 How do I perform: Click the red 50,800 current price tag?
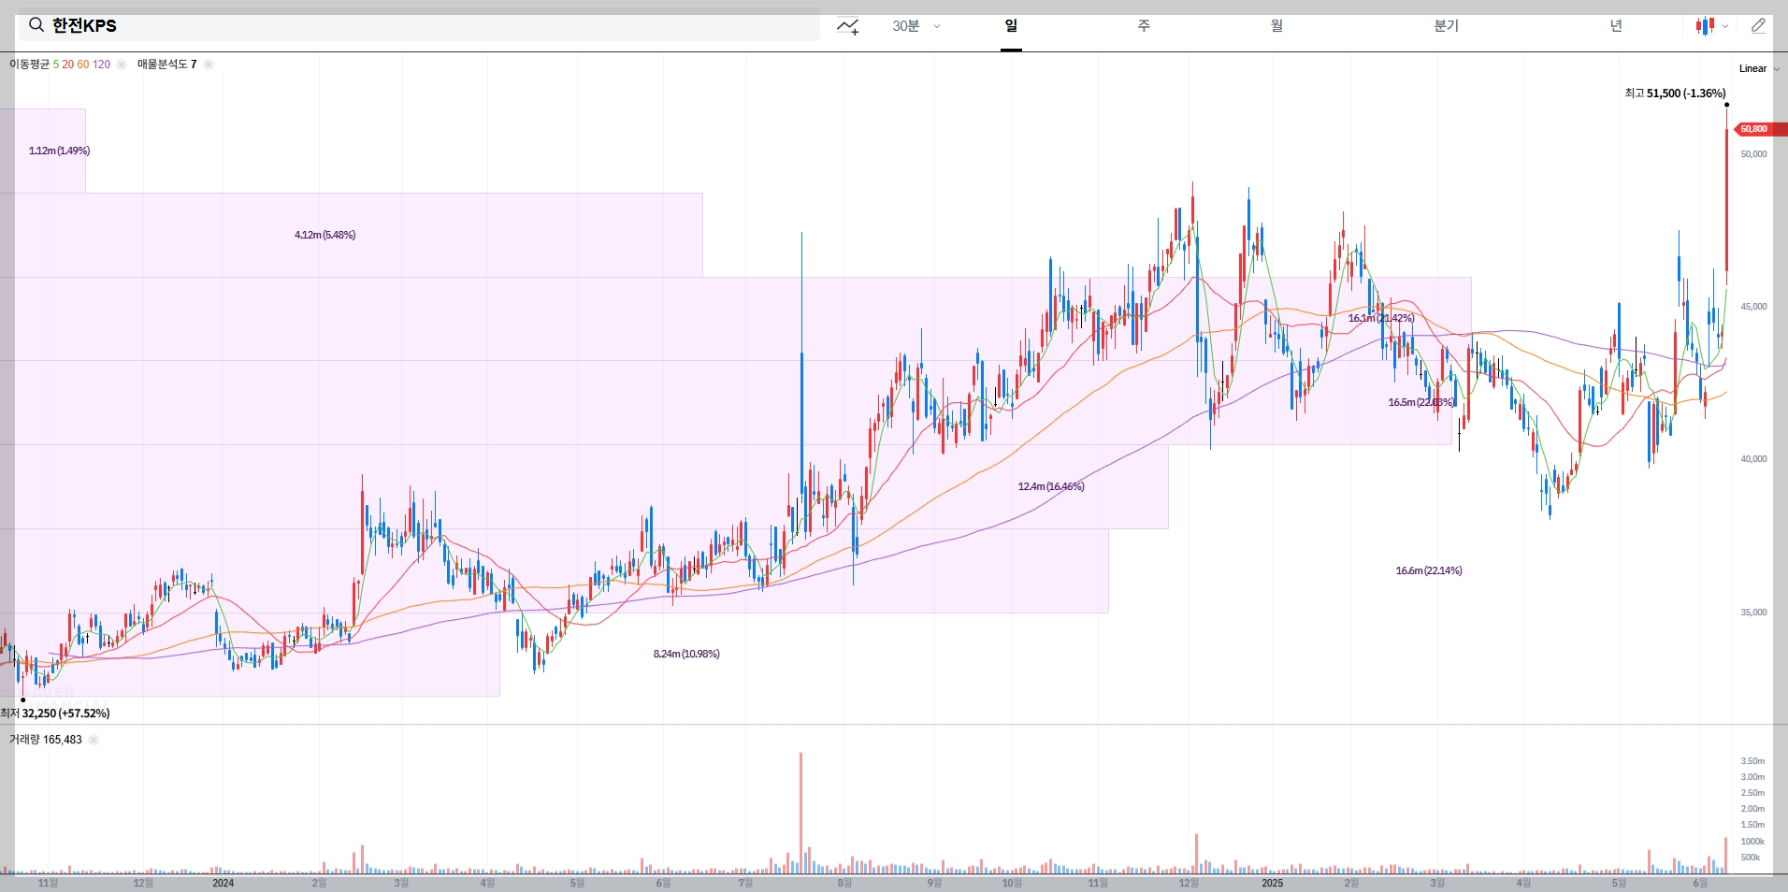click(1761, 129)
